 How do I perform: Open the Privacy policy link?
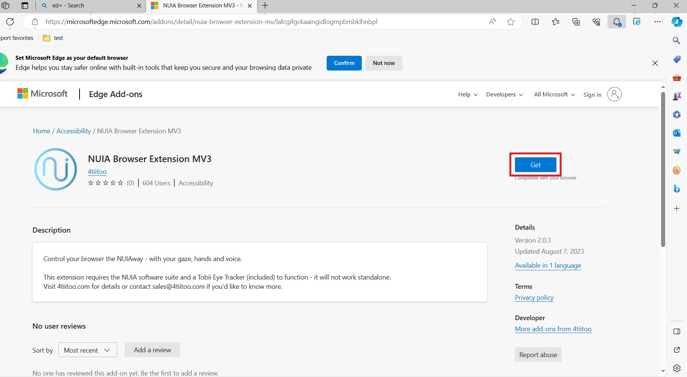tap(534, 298)
